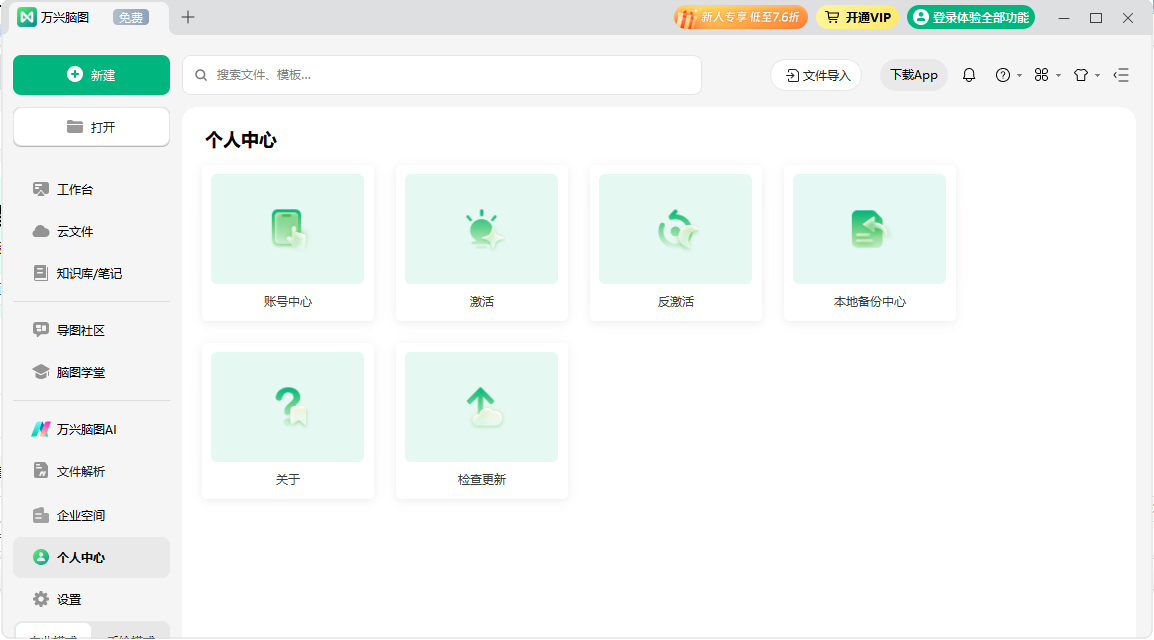
Task: Open the help question-mark icon
Action: click(1002, 75)
